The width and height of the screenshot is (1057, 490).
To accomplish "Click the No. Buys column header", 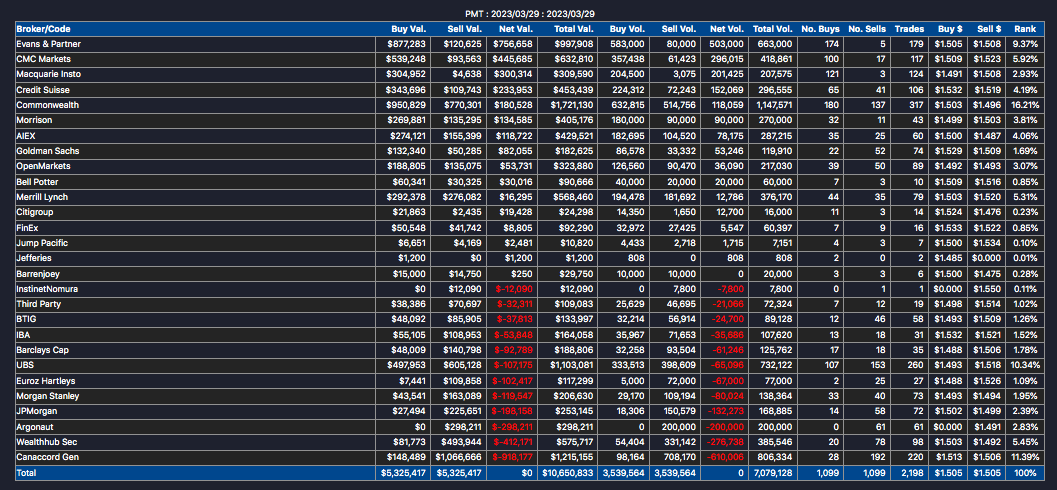I will point(820,29).
